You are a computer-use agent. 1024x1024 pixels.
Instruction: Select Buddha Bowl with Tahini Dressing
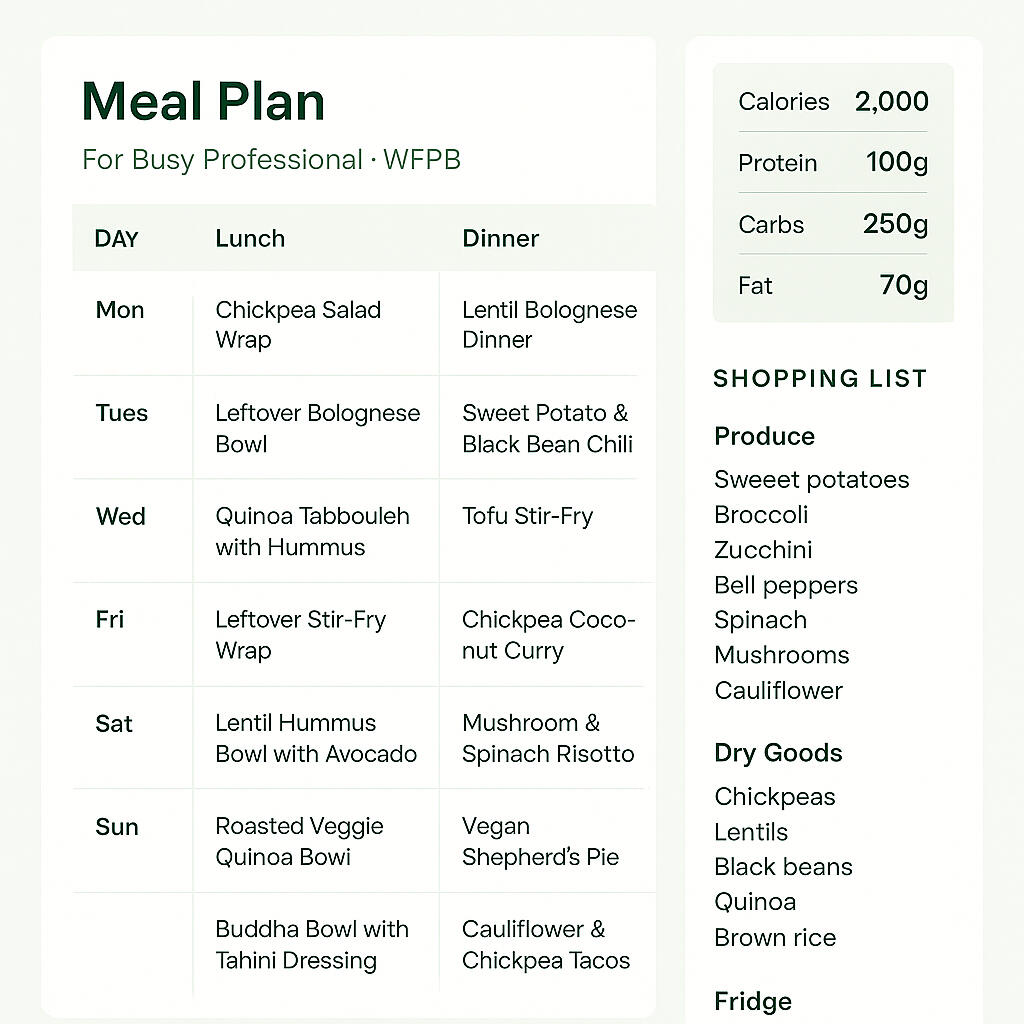312,944
